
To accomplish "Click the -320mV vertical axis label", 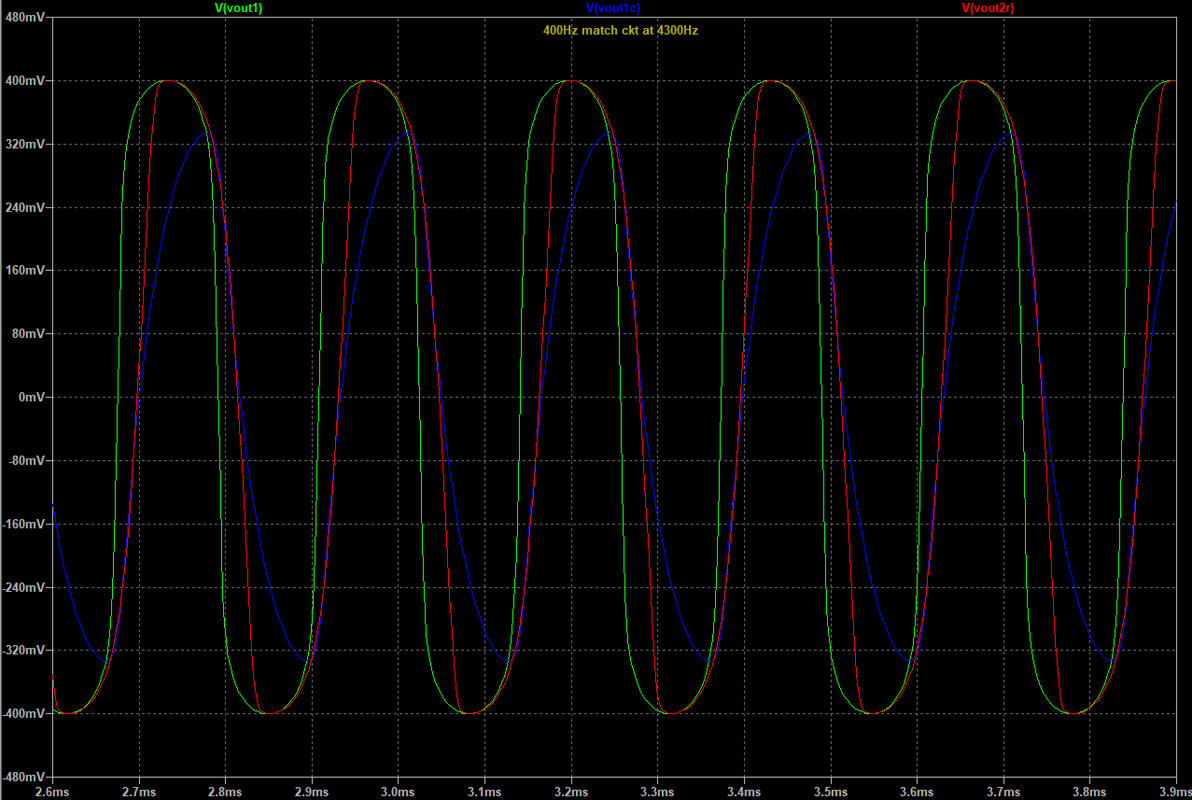I will (x=23, y=650).
